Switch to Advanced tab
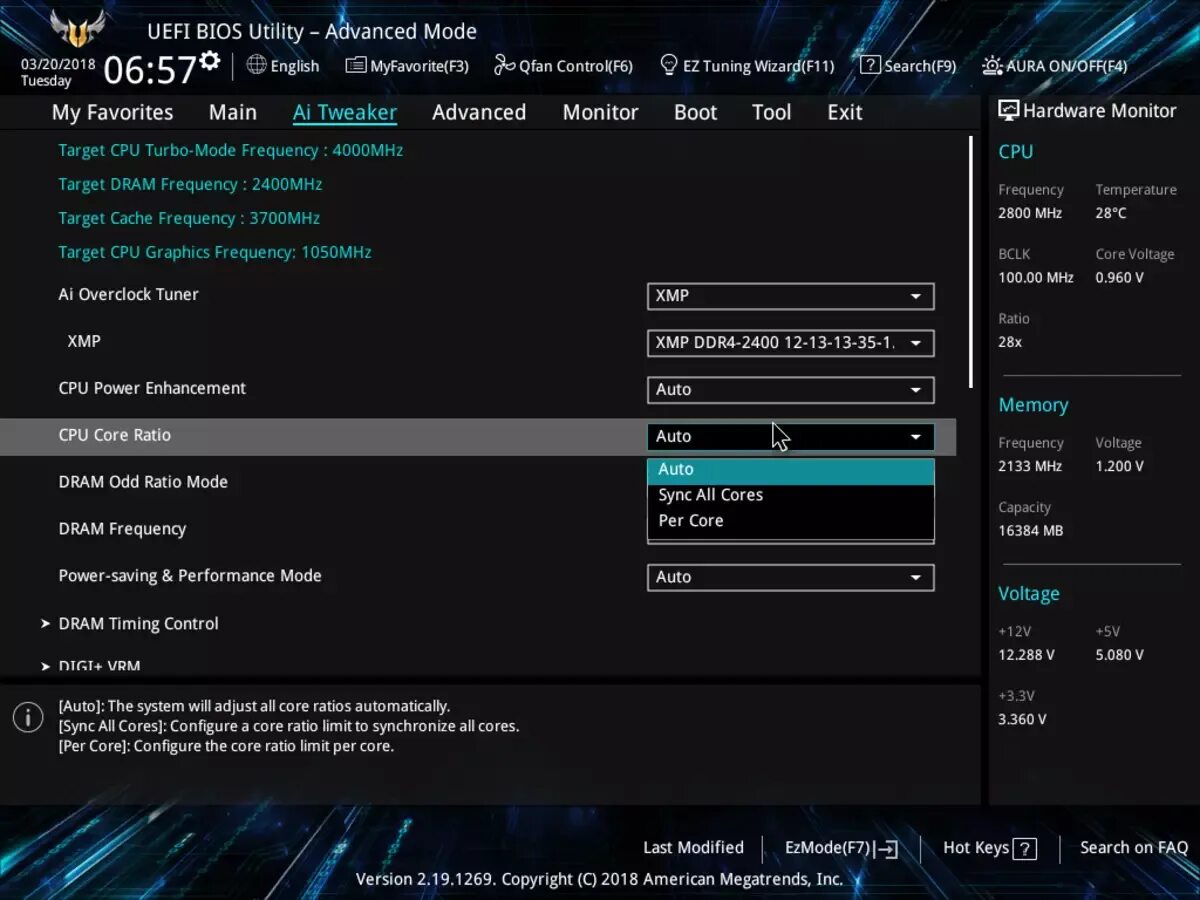1200x900 pixels. [x=479, y=112]
